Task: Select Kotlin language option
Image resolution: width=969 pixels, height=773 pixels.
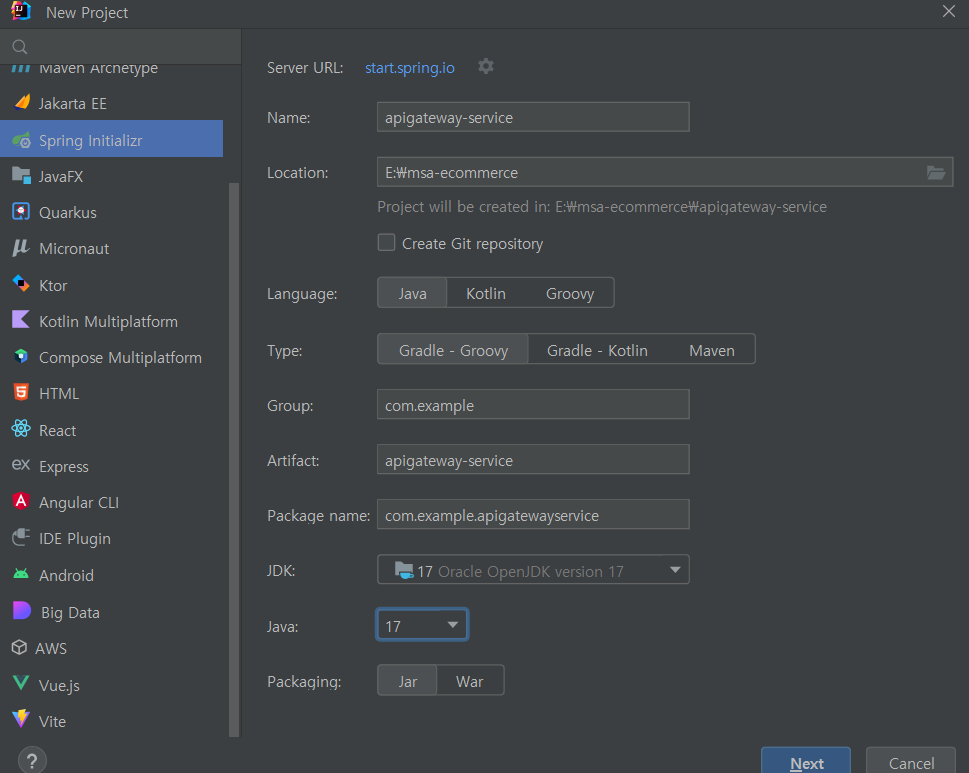Action: pyautogui.click(x=486, y=294)
